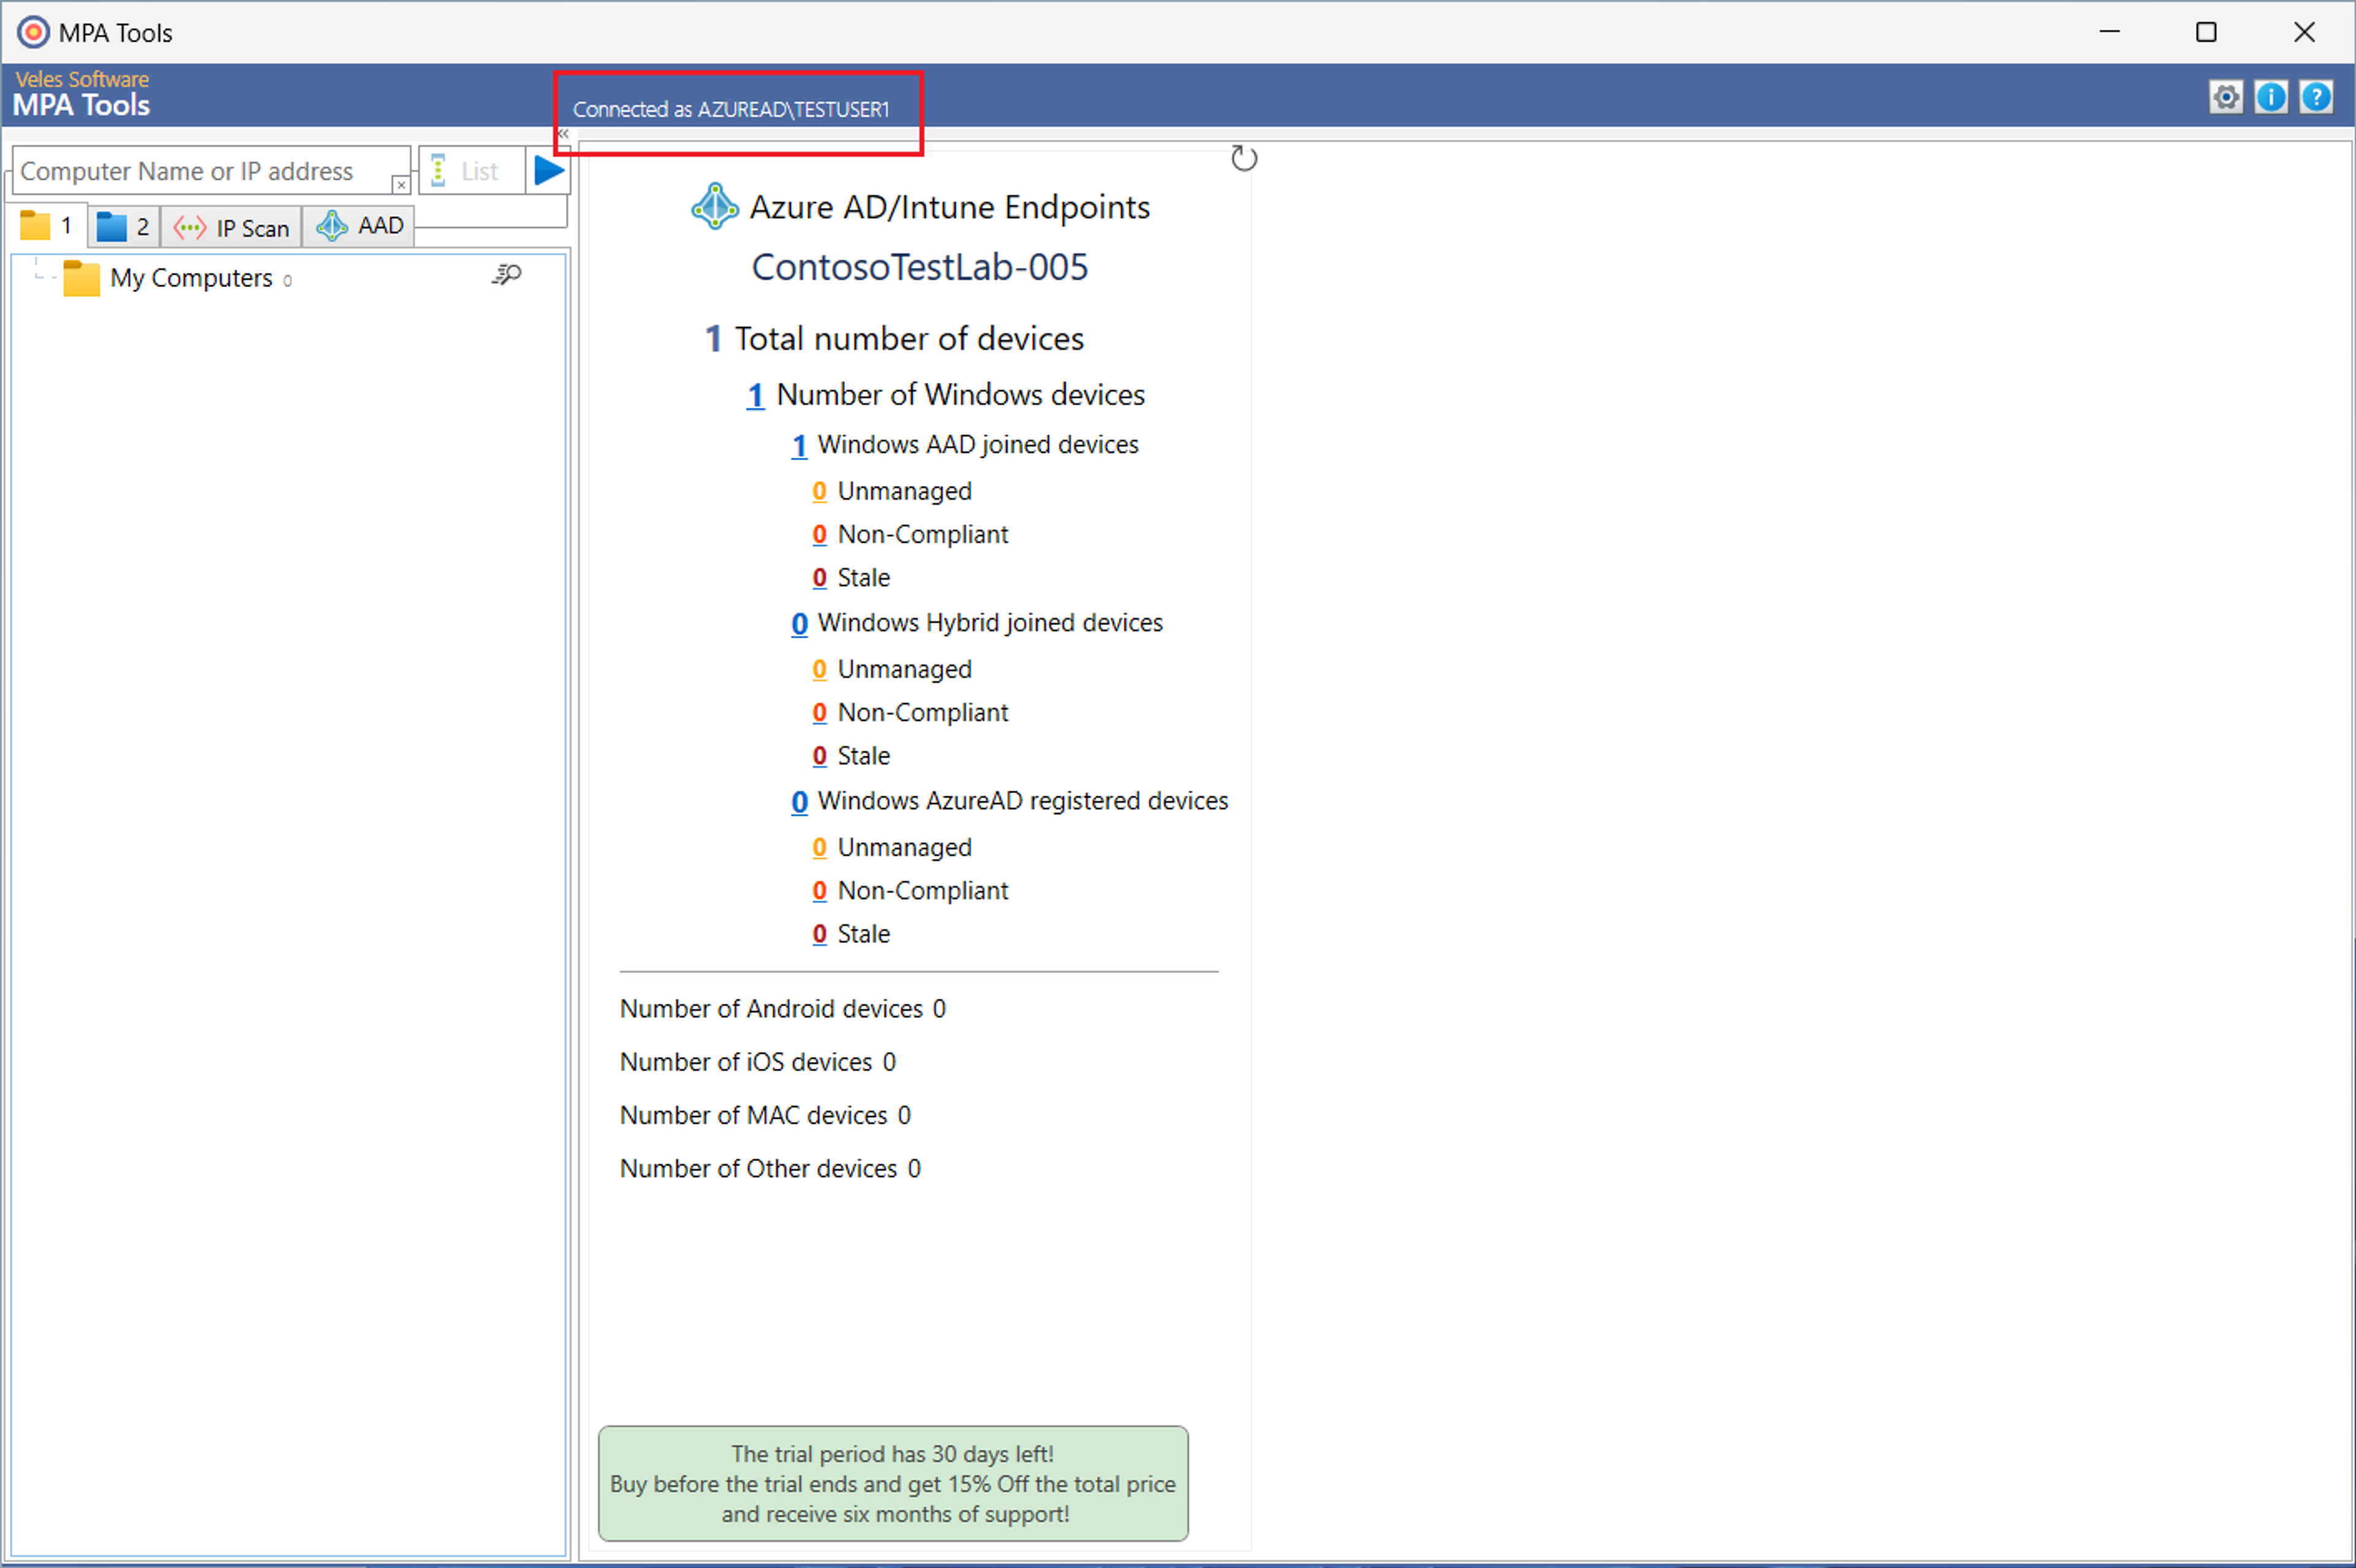
Task: Maximize the MPA Tools window
Action: (2206, 32)
